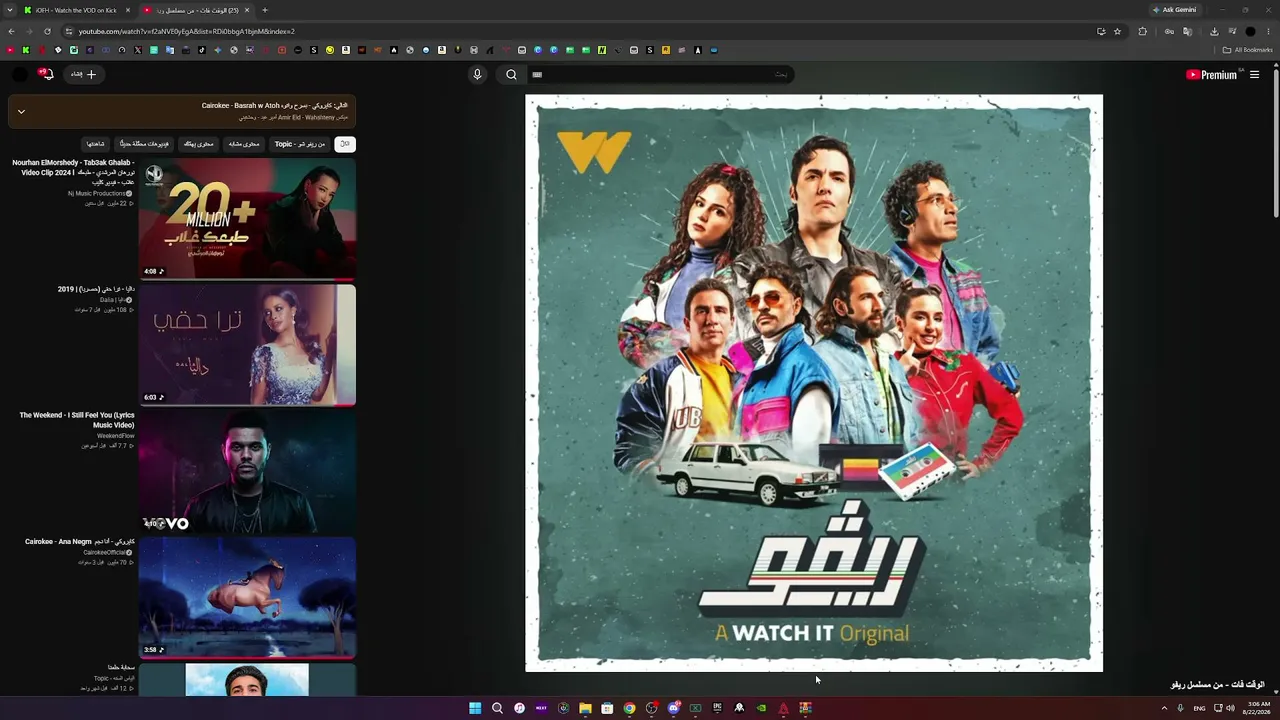The width and height of the screenshot is (1280, 720).
Task: Open the Cairokee Ana Negm horse thumbnail
Action: (x=247, y=597)
